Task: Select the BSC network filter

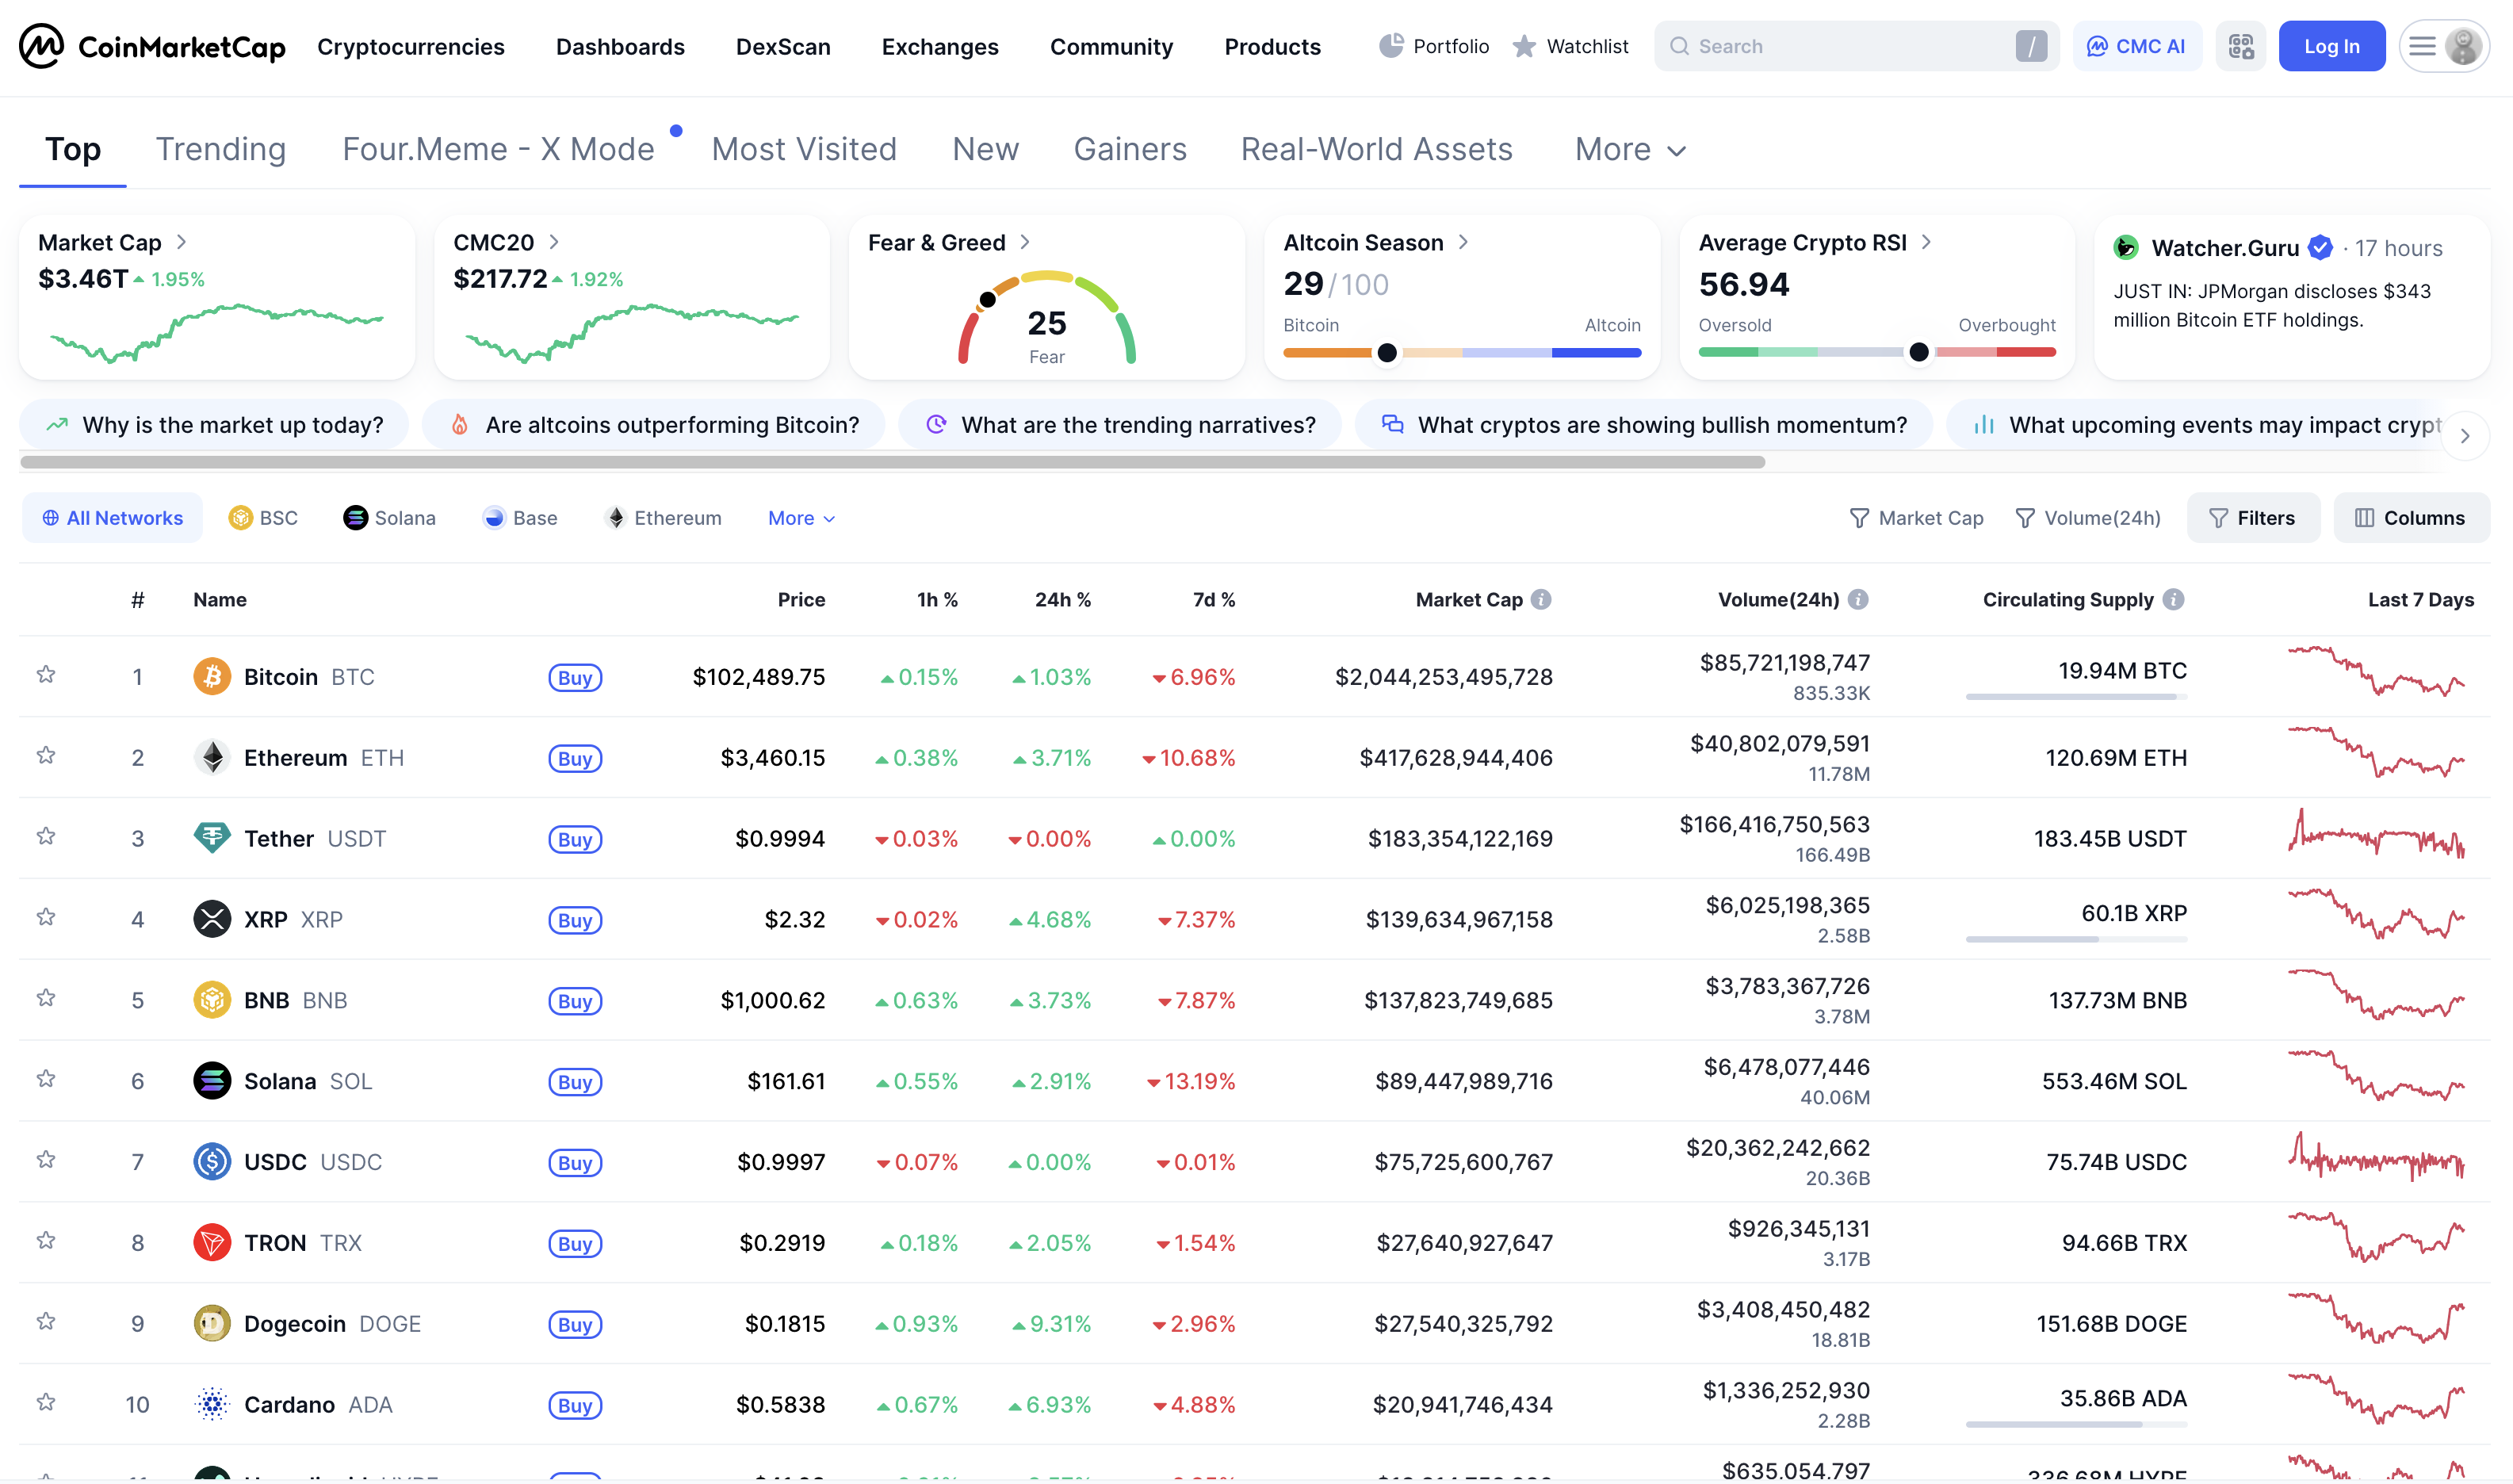Action: (x=263, y=517)
